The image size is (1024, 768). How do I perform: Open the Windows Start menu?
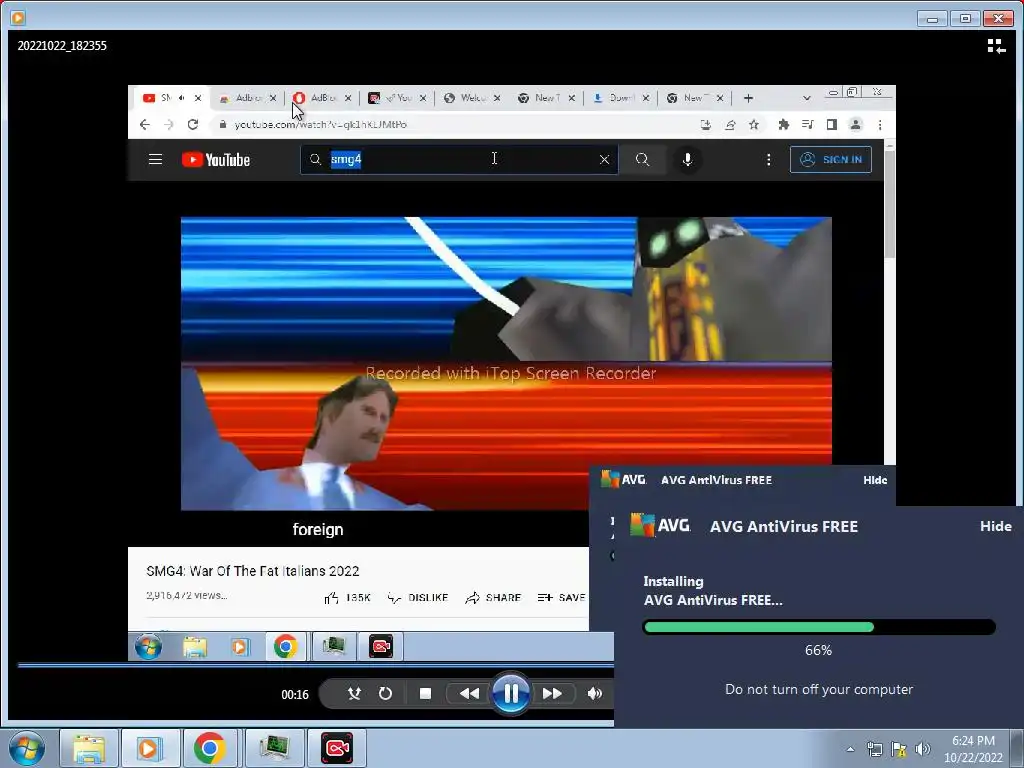pos(27,748)
